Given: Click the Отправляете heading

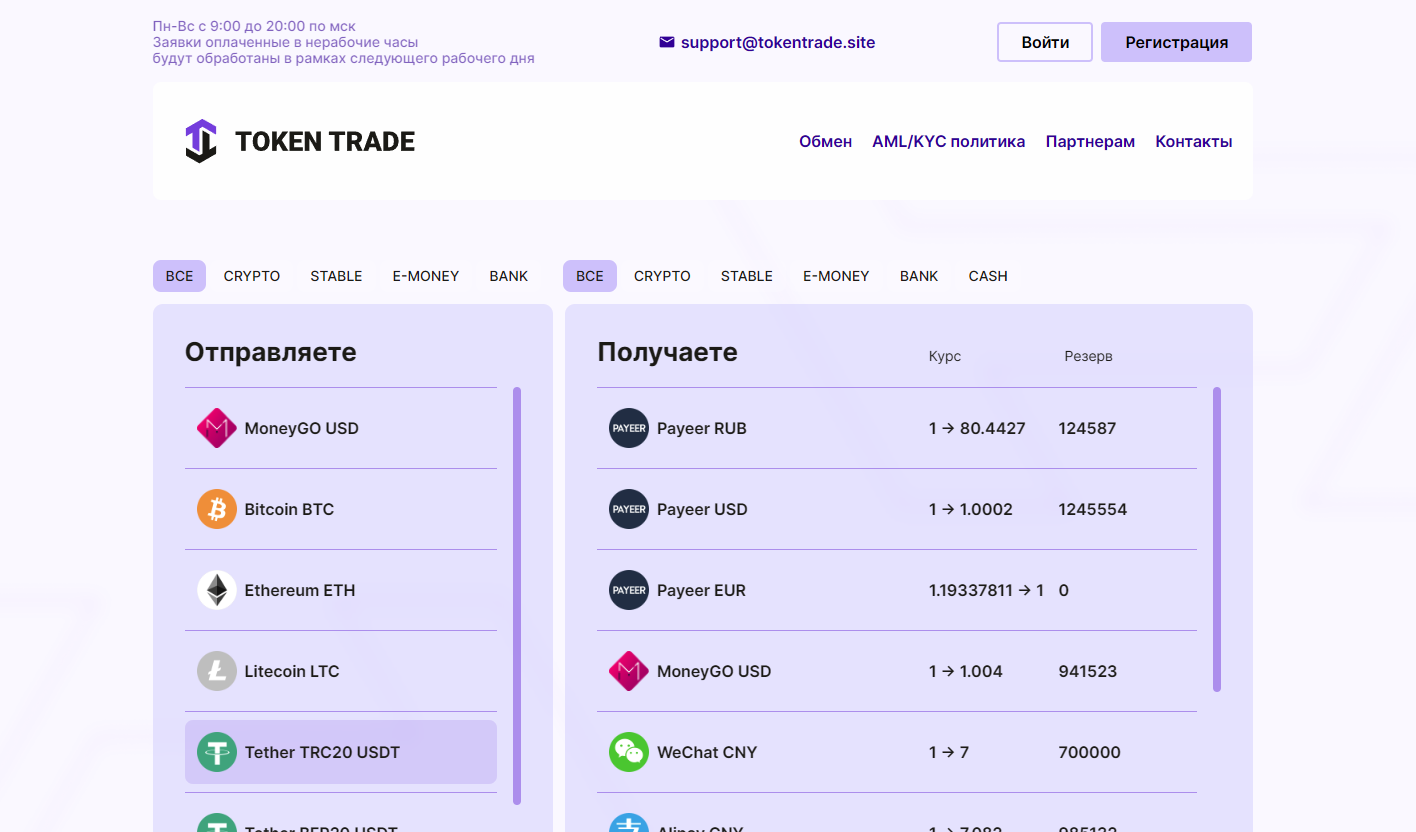Looking at the screenshot, I should pyautogui.click(x=271, y=352).
